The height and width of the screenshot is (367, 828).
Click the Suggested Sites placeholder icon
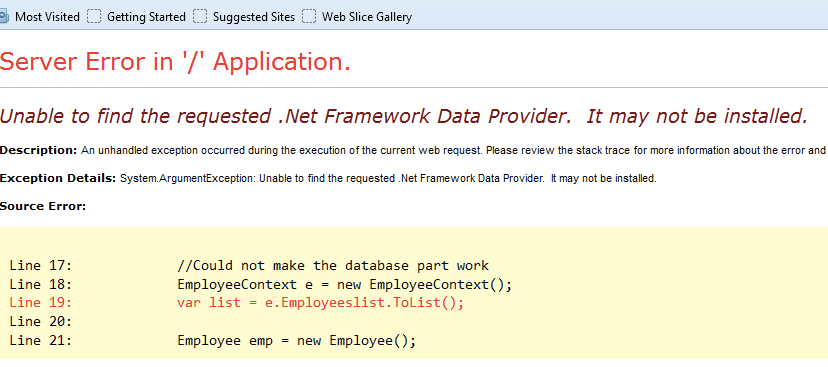(x=200, y=17)
